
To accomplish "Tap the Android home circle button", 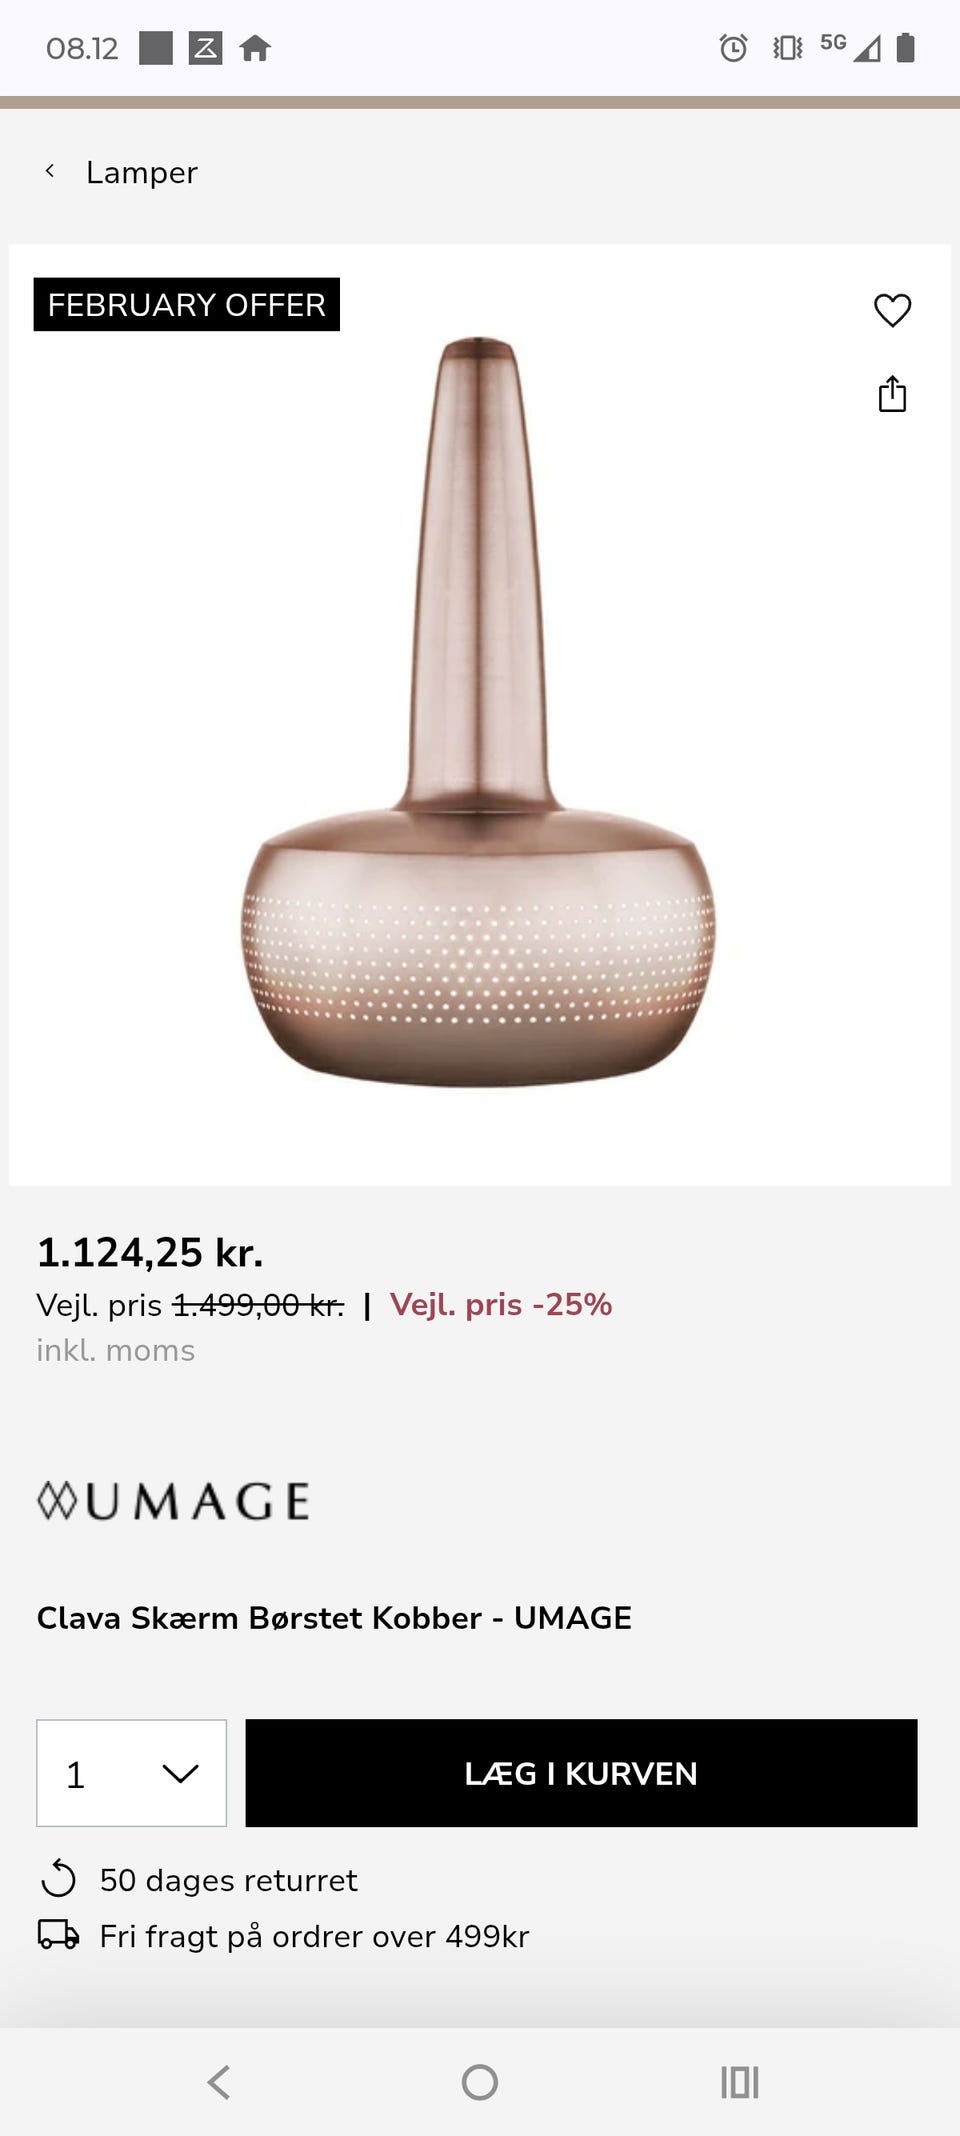I will [x=480, y=2082].
